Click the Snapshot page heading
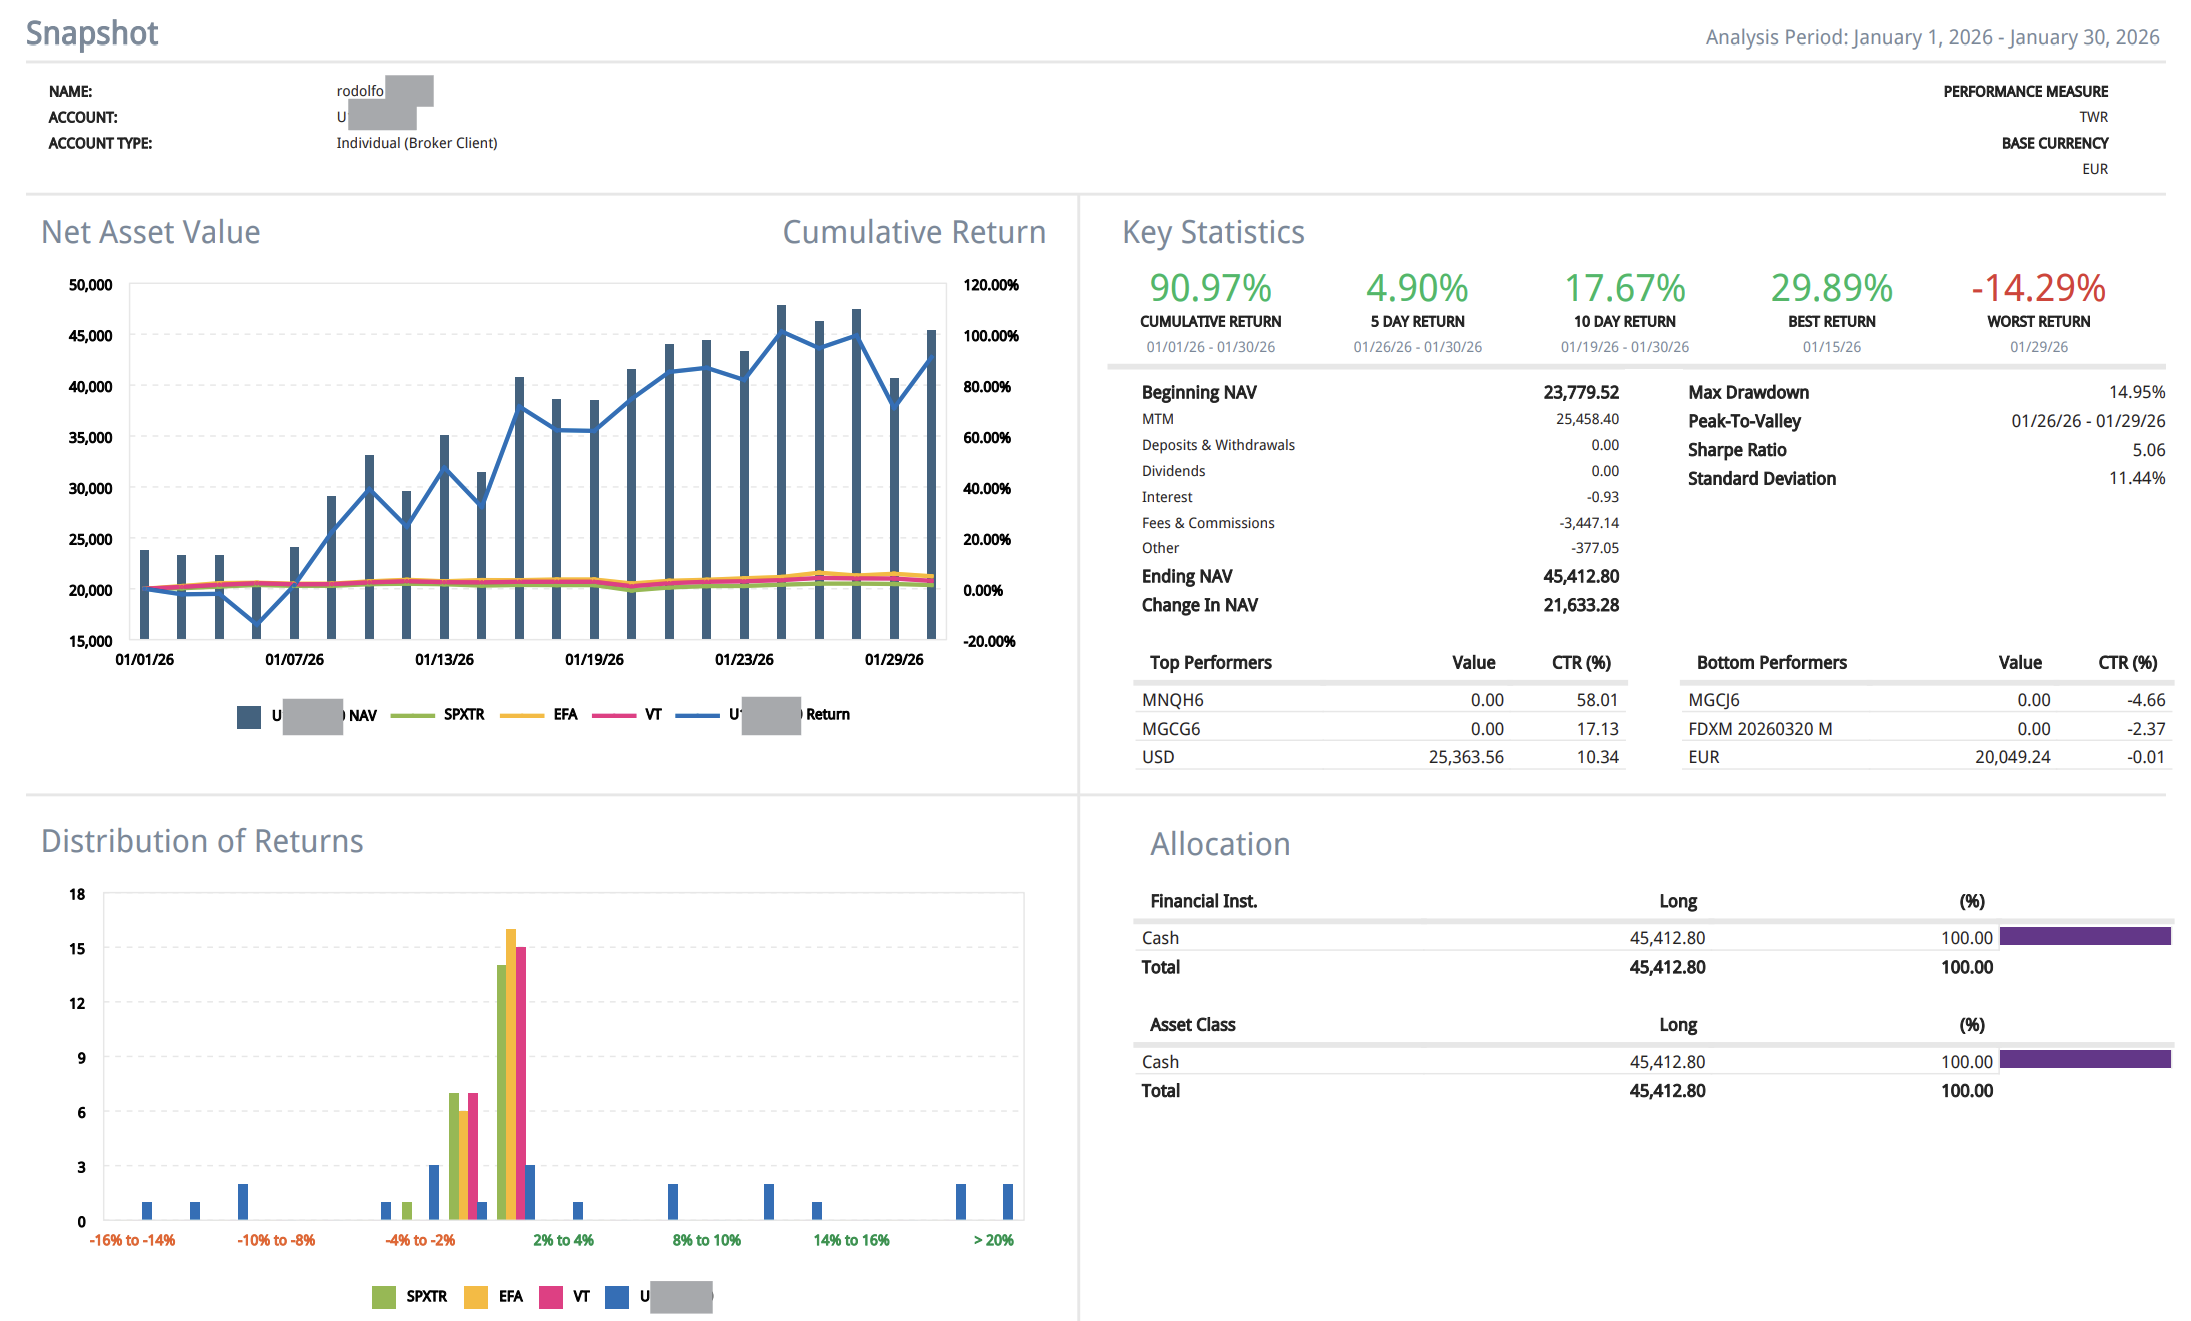Image resolution: width=2191 pixels, height=1321 pixels. (x=92, y=34)
